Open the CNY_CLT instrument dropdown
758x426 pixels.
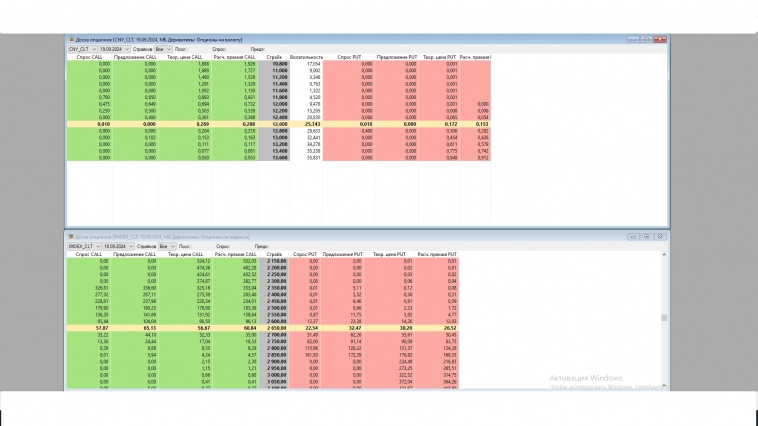pyautogui.click(x=81, y=48)
